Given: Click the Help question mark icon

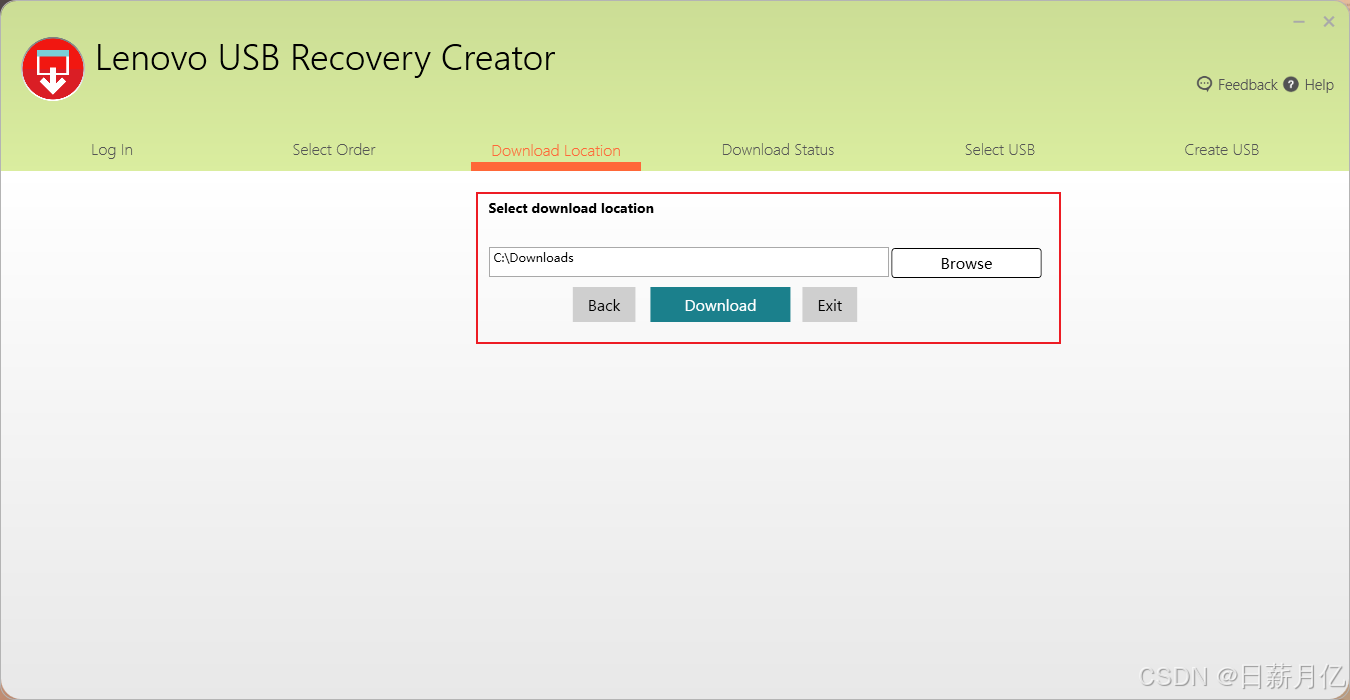Looking at the screenshot, I should click(x=1291, y=84).
